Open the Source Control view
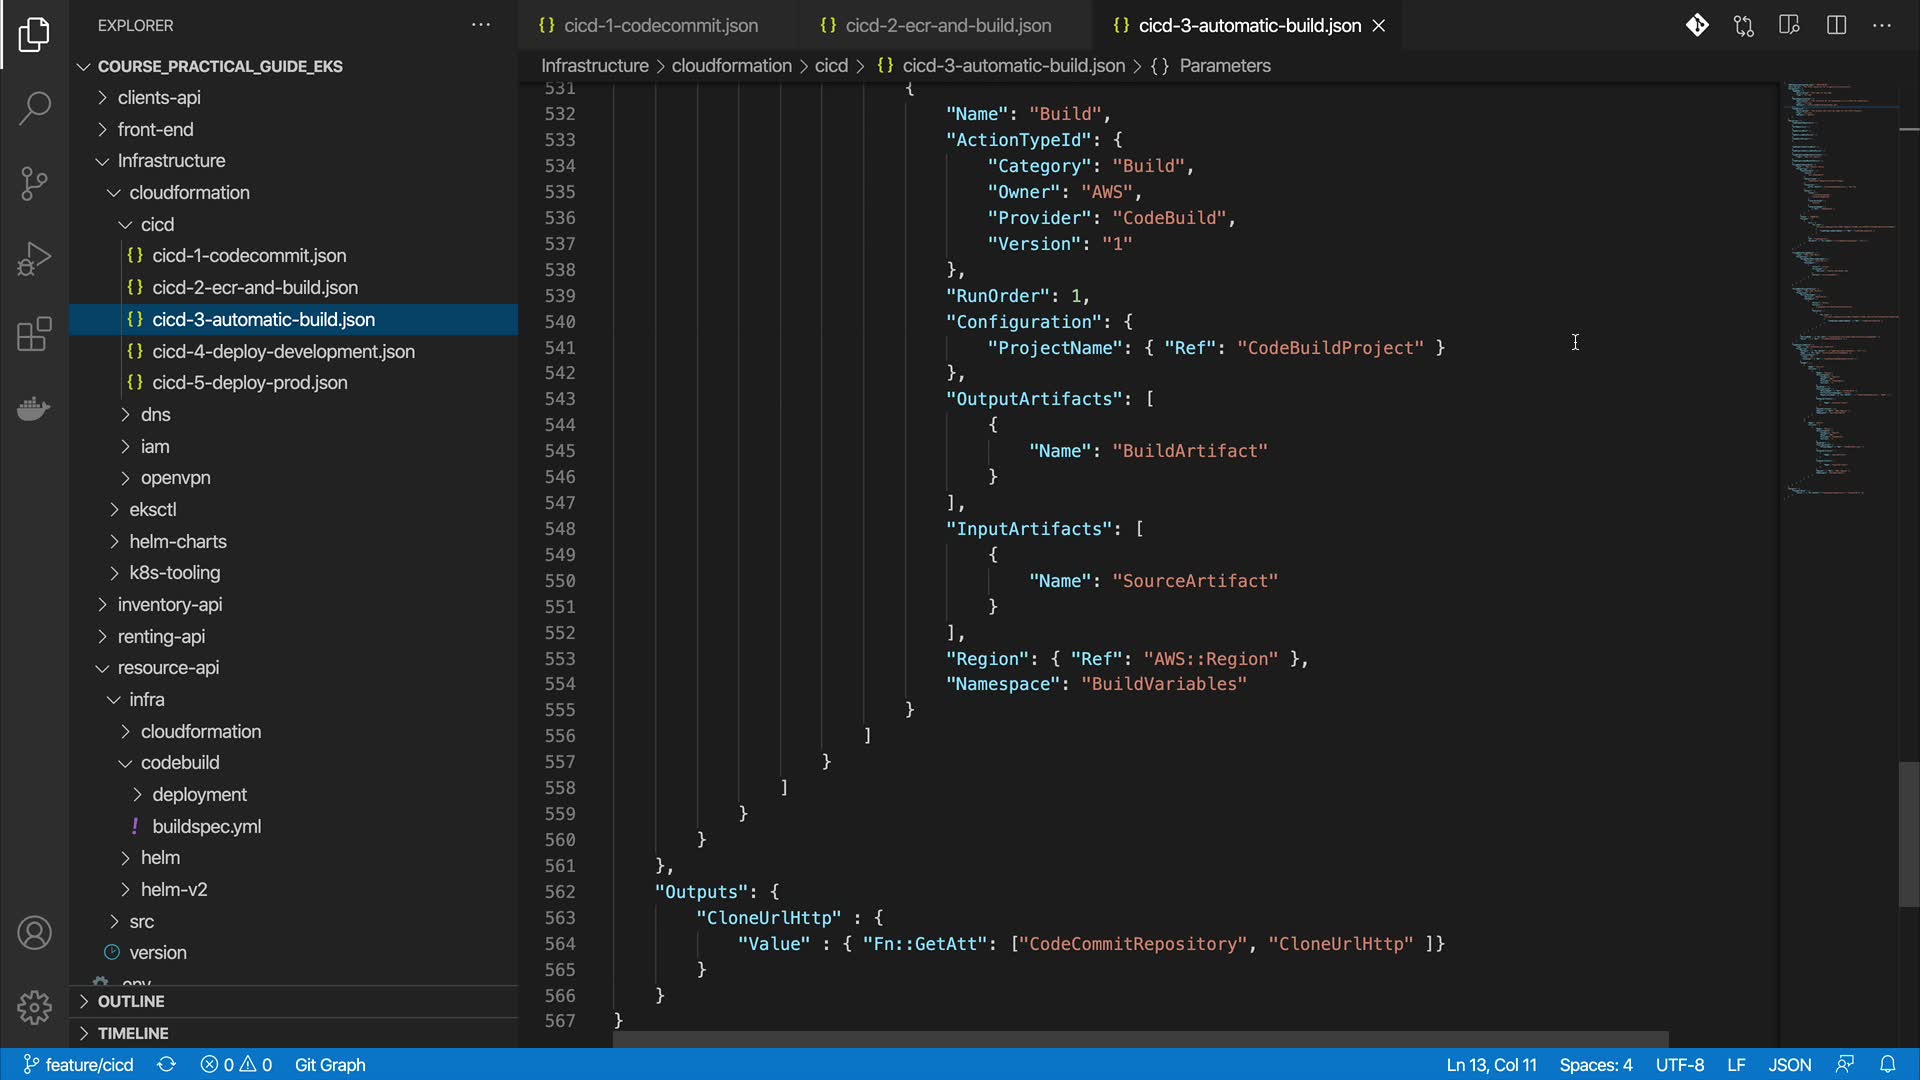Viewport: 1920px width, 1080px height. pos(34,183)
